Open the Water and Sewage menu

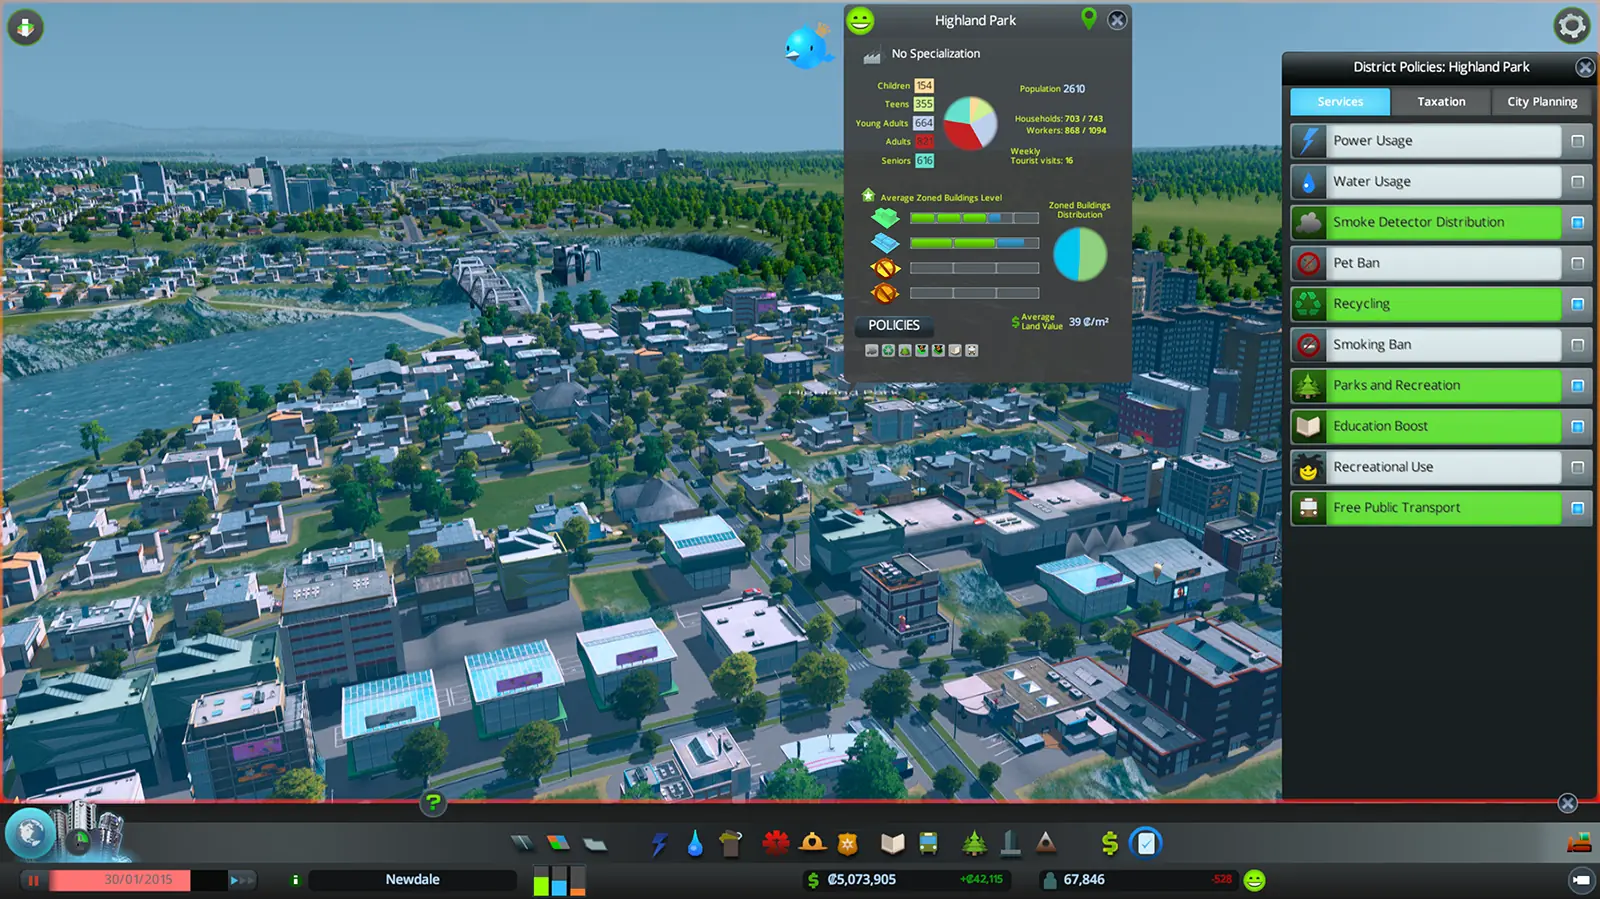[695, 844]
